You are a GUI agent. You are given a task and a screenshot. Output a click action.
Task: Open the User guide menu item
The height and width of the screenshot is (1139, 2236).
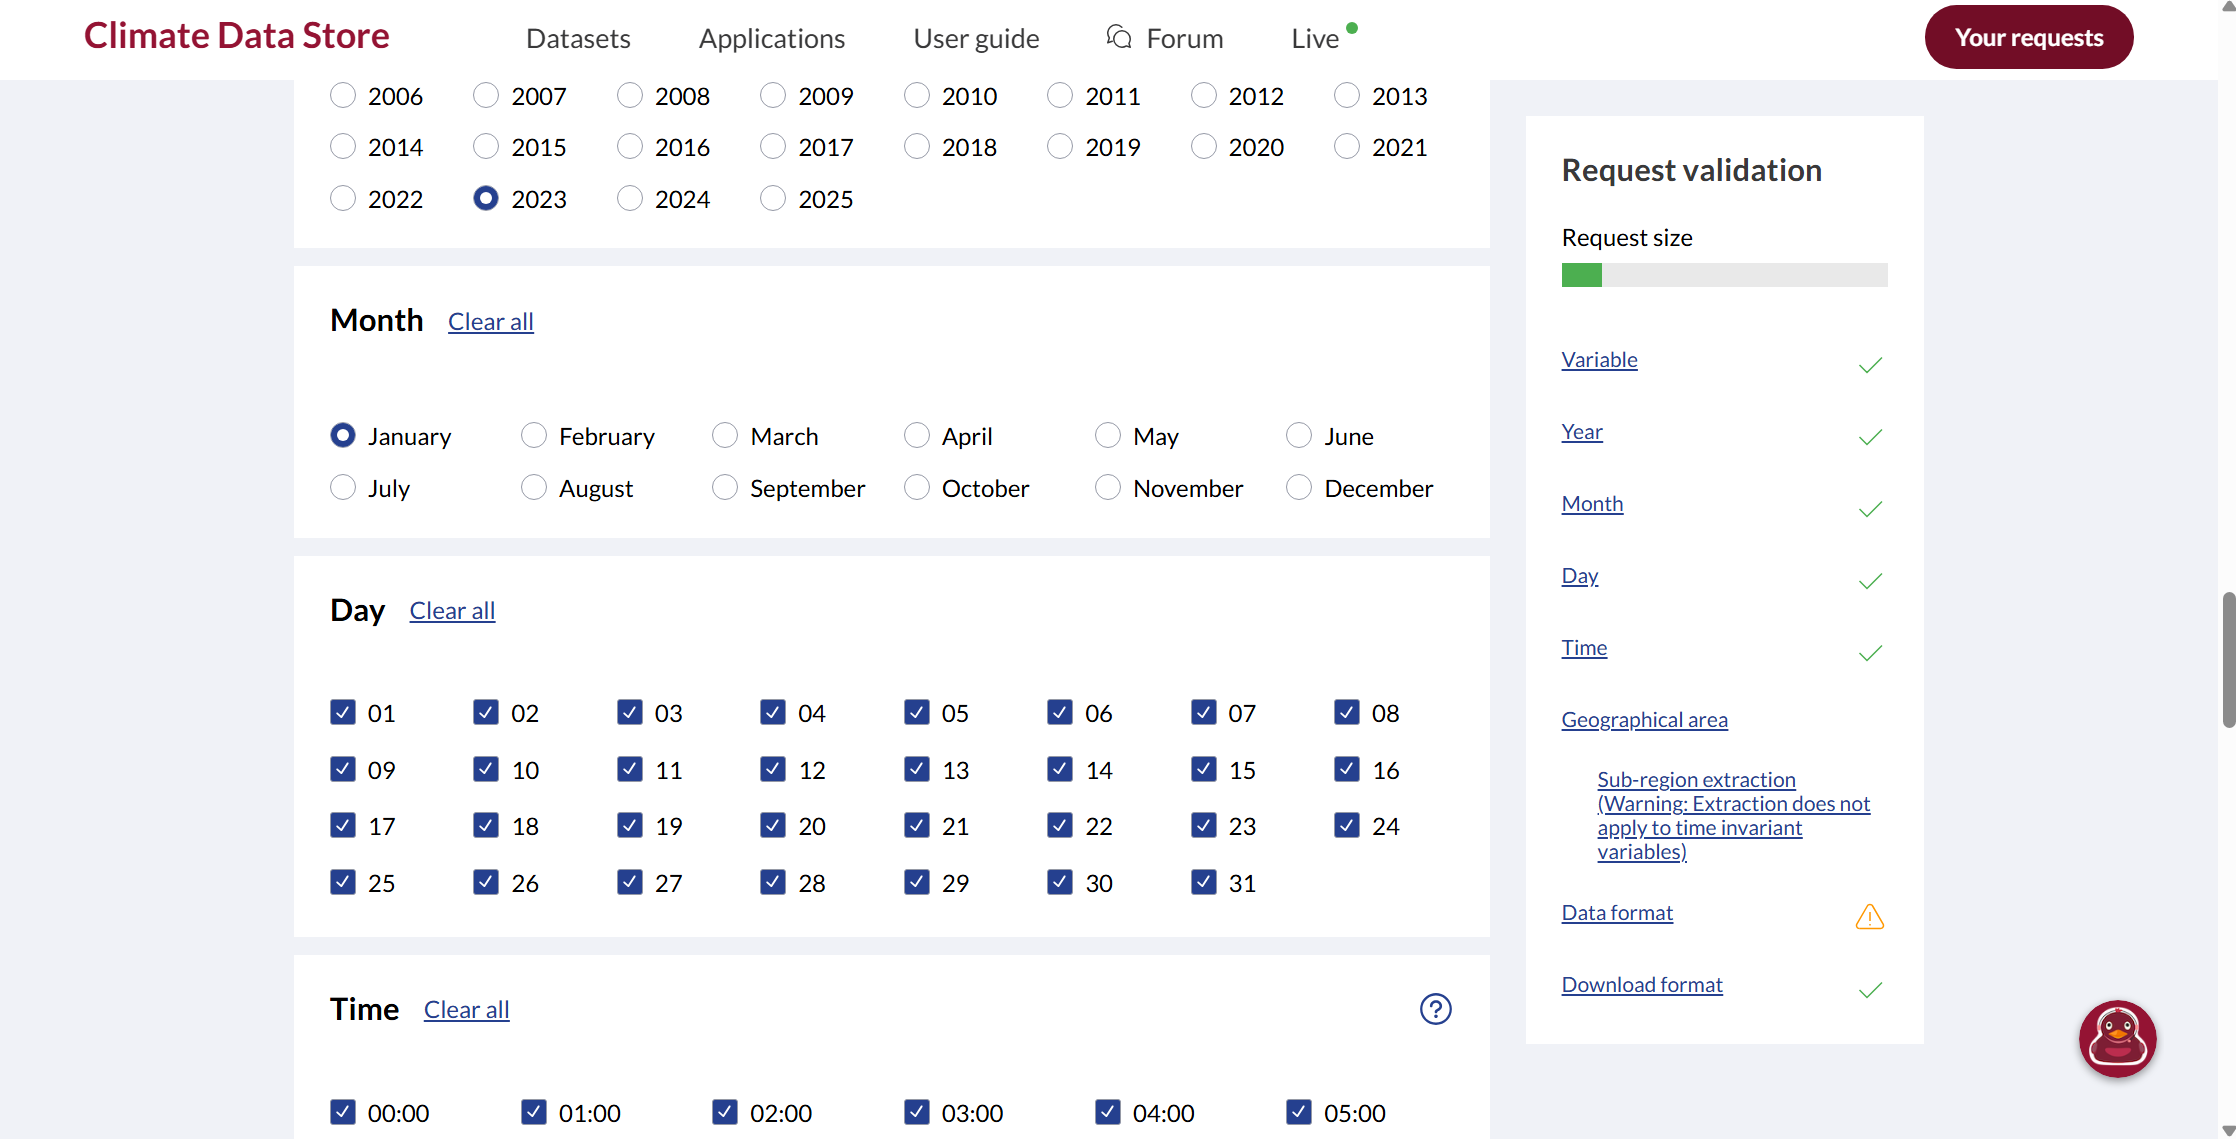976,38
